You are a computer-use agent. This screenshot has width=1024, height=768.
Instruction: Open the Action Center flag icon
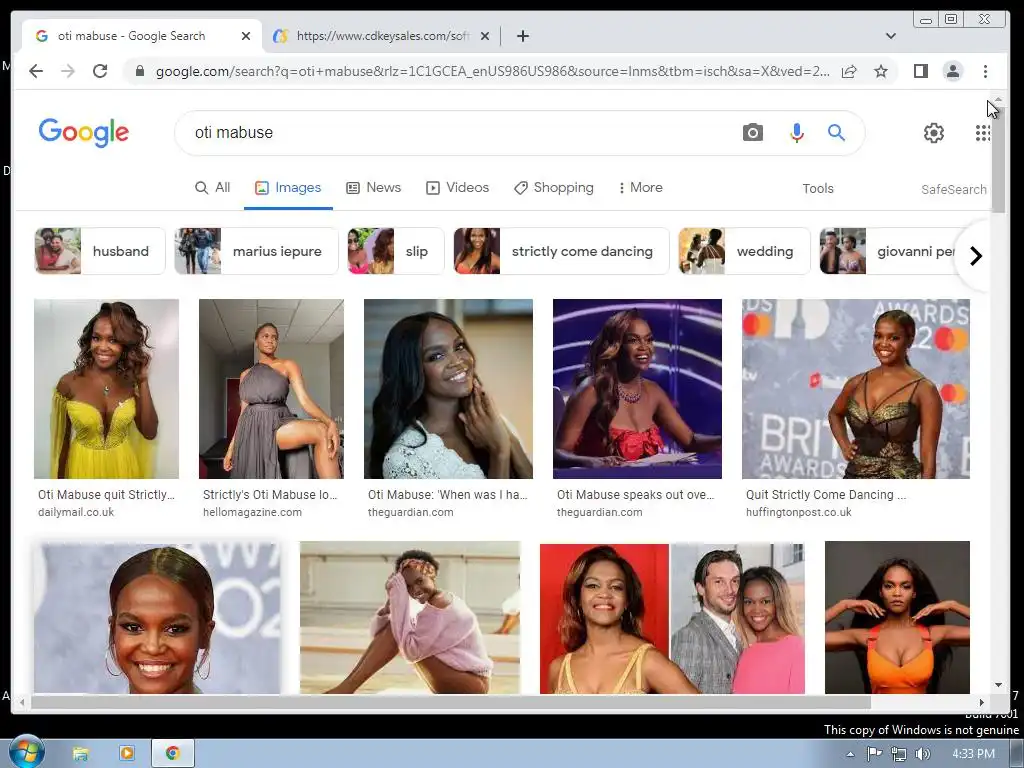[874, 754]
